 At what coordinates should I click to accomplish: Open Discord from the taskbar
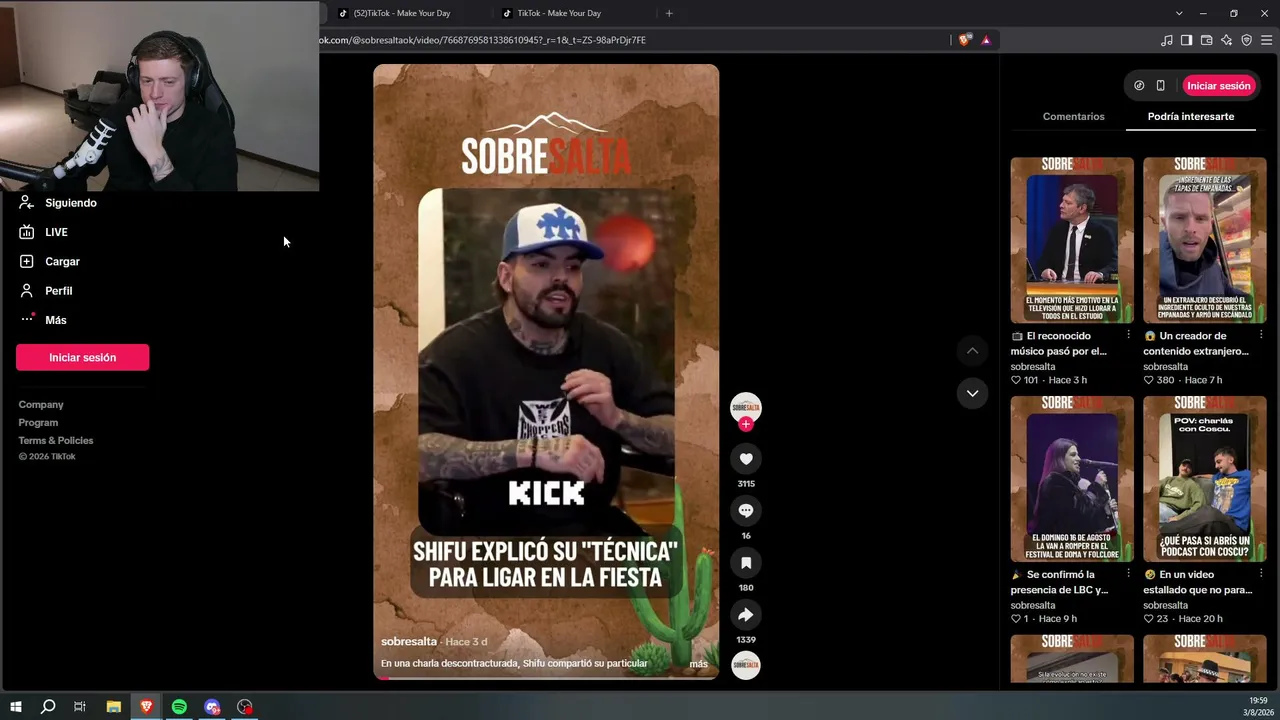pos(212,707)
